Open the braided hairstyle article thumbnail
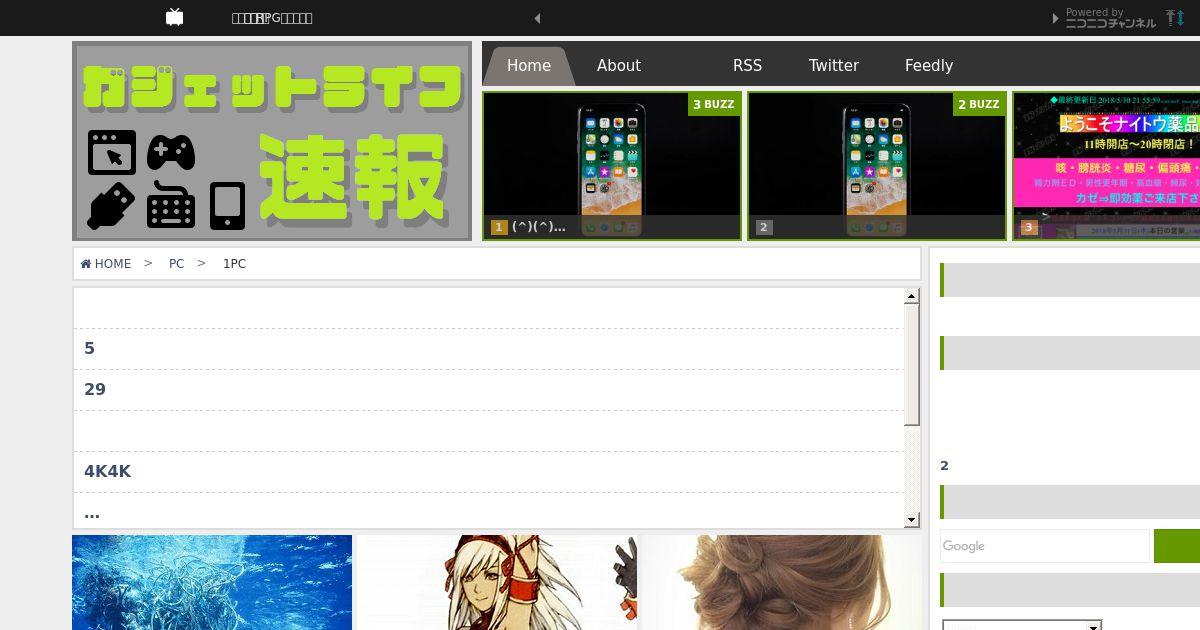1200x630 pixels. tap(782, 582)
